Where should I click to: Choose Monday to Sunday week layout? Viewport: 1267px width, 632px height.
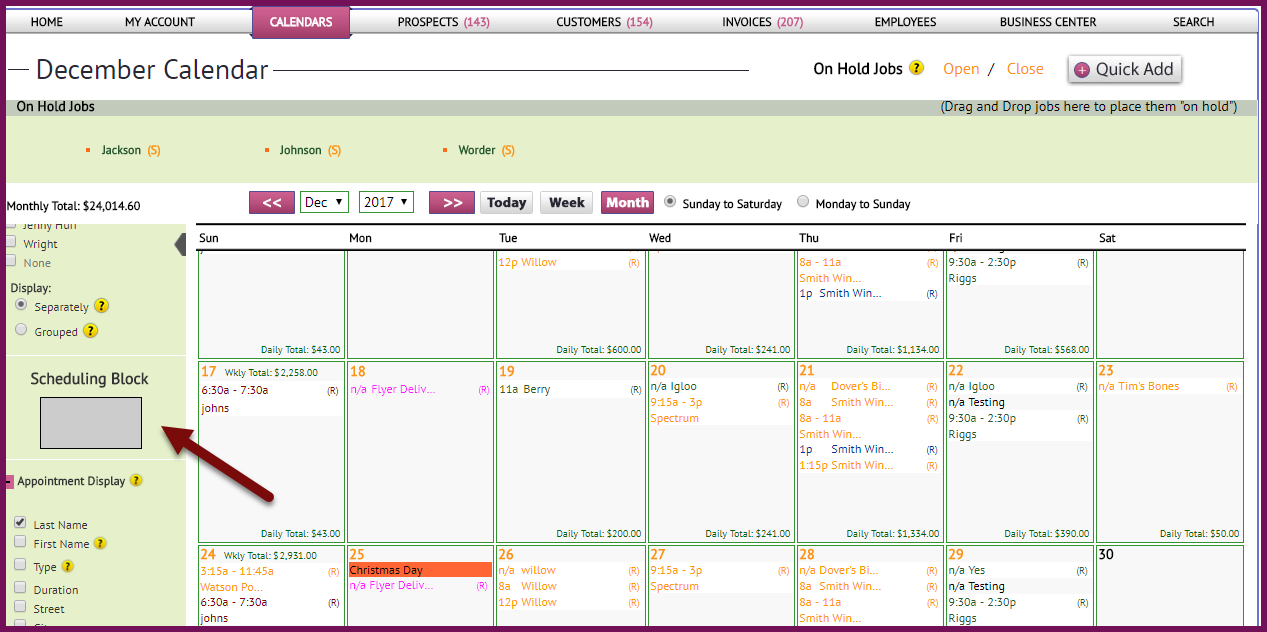(803, 201)
